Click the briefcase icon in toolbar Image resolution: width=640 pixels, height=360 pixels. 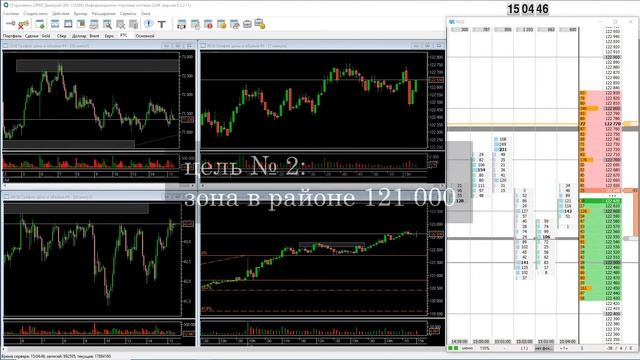click(x=247, y=24)
